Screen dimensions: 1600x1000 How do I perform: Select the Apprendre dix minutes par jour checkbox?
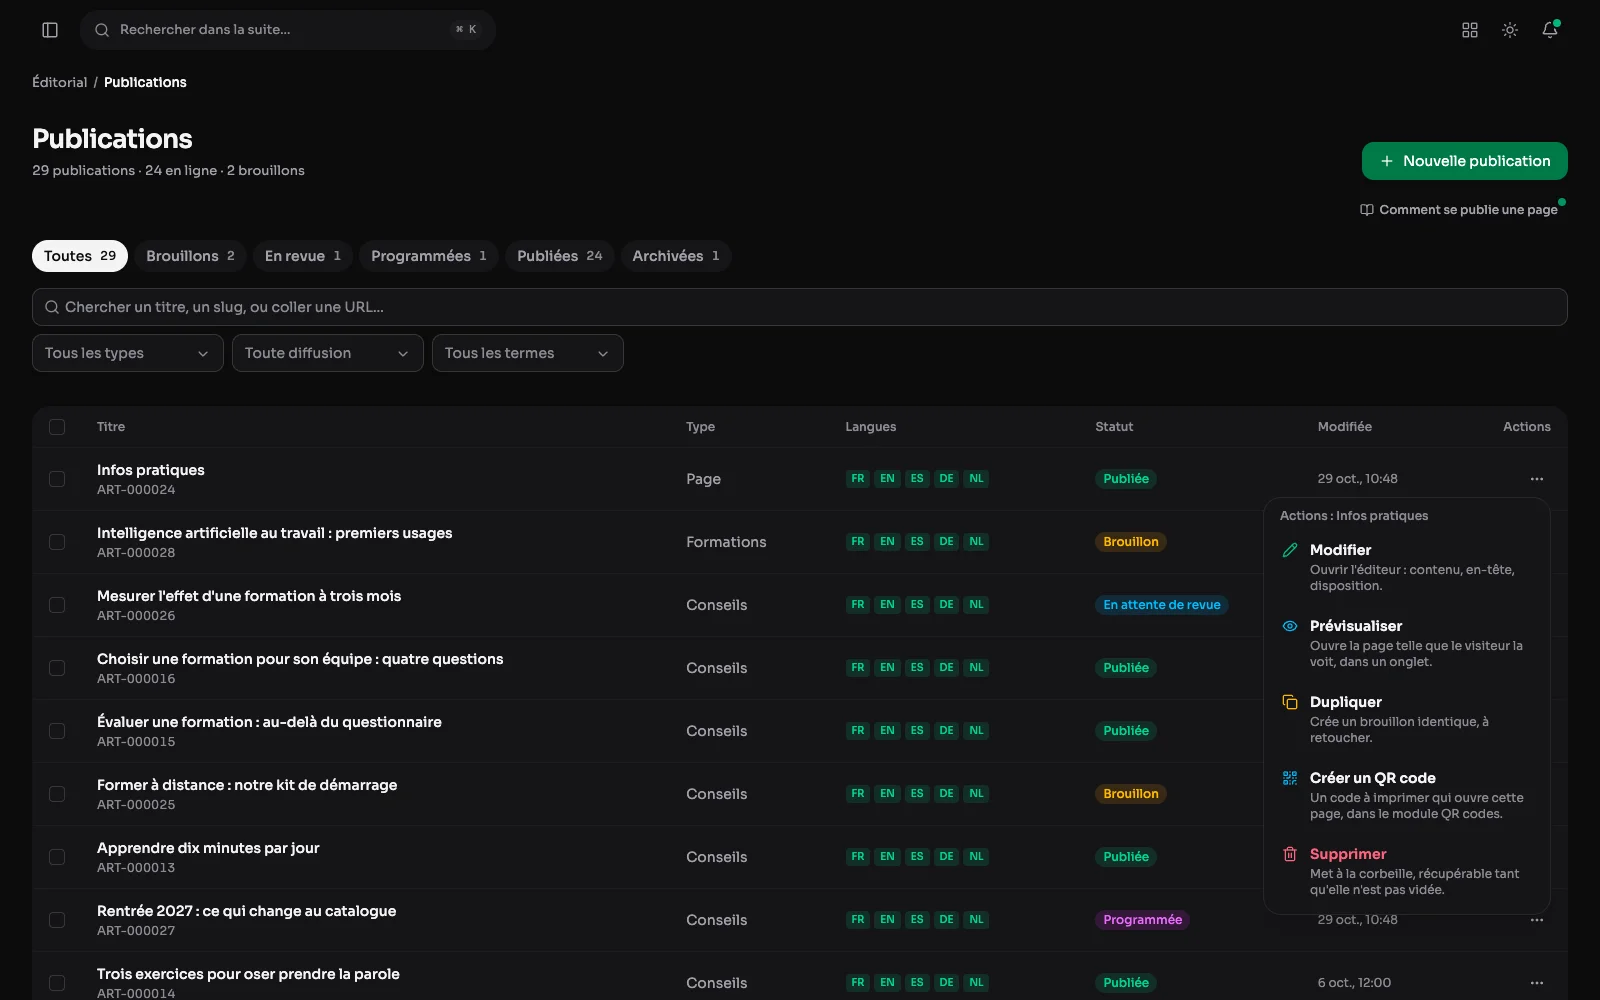(57, 857)
